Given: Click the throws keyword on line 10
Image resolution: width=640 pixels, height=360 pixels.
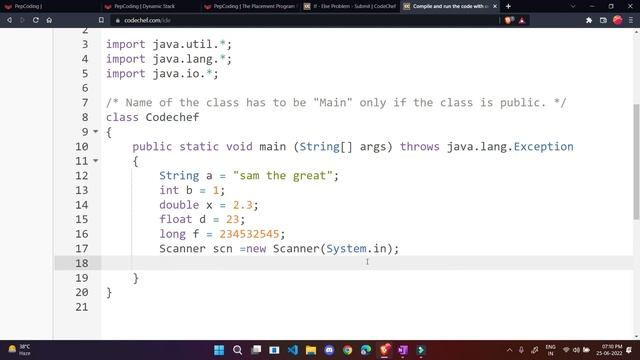Looking at the screenshot, I should (x=420, y=147).
